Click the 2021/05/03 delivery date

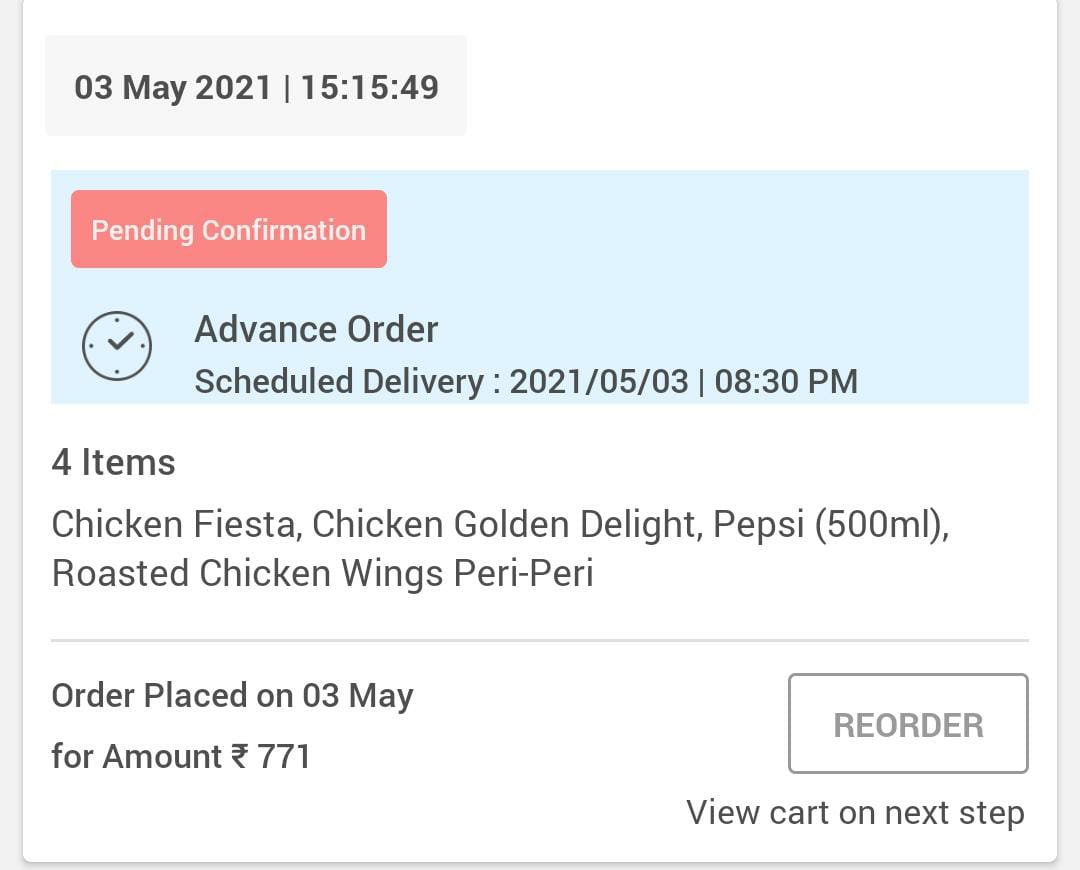[599, 382]
